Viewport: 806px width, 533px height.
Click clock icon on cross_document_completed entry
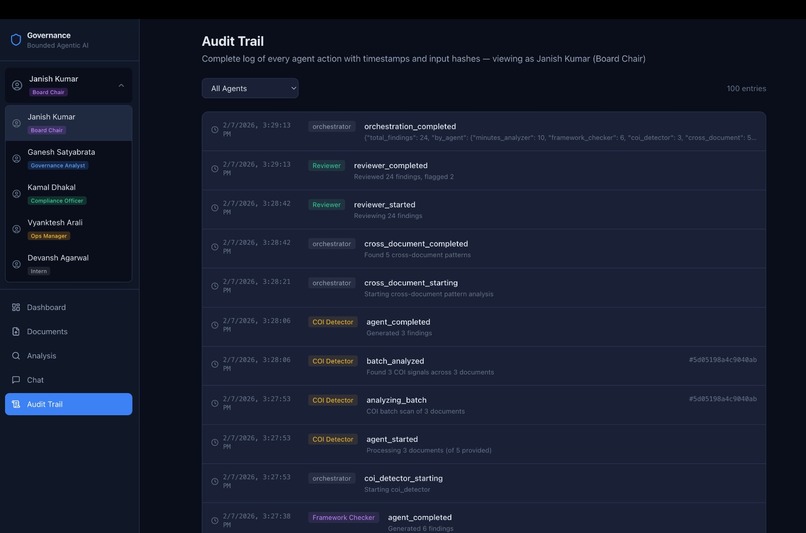click(215, 247)
